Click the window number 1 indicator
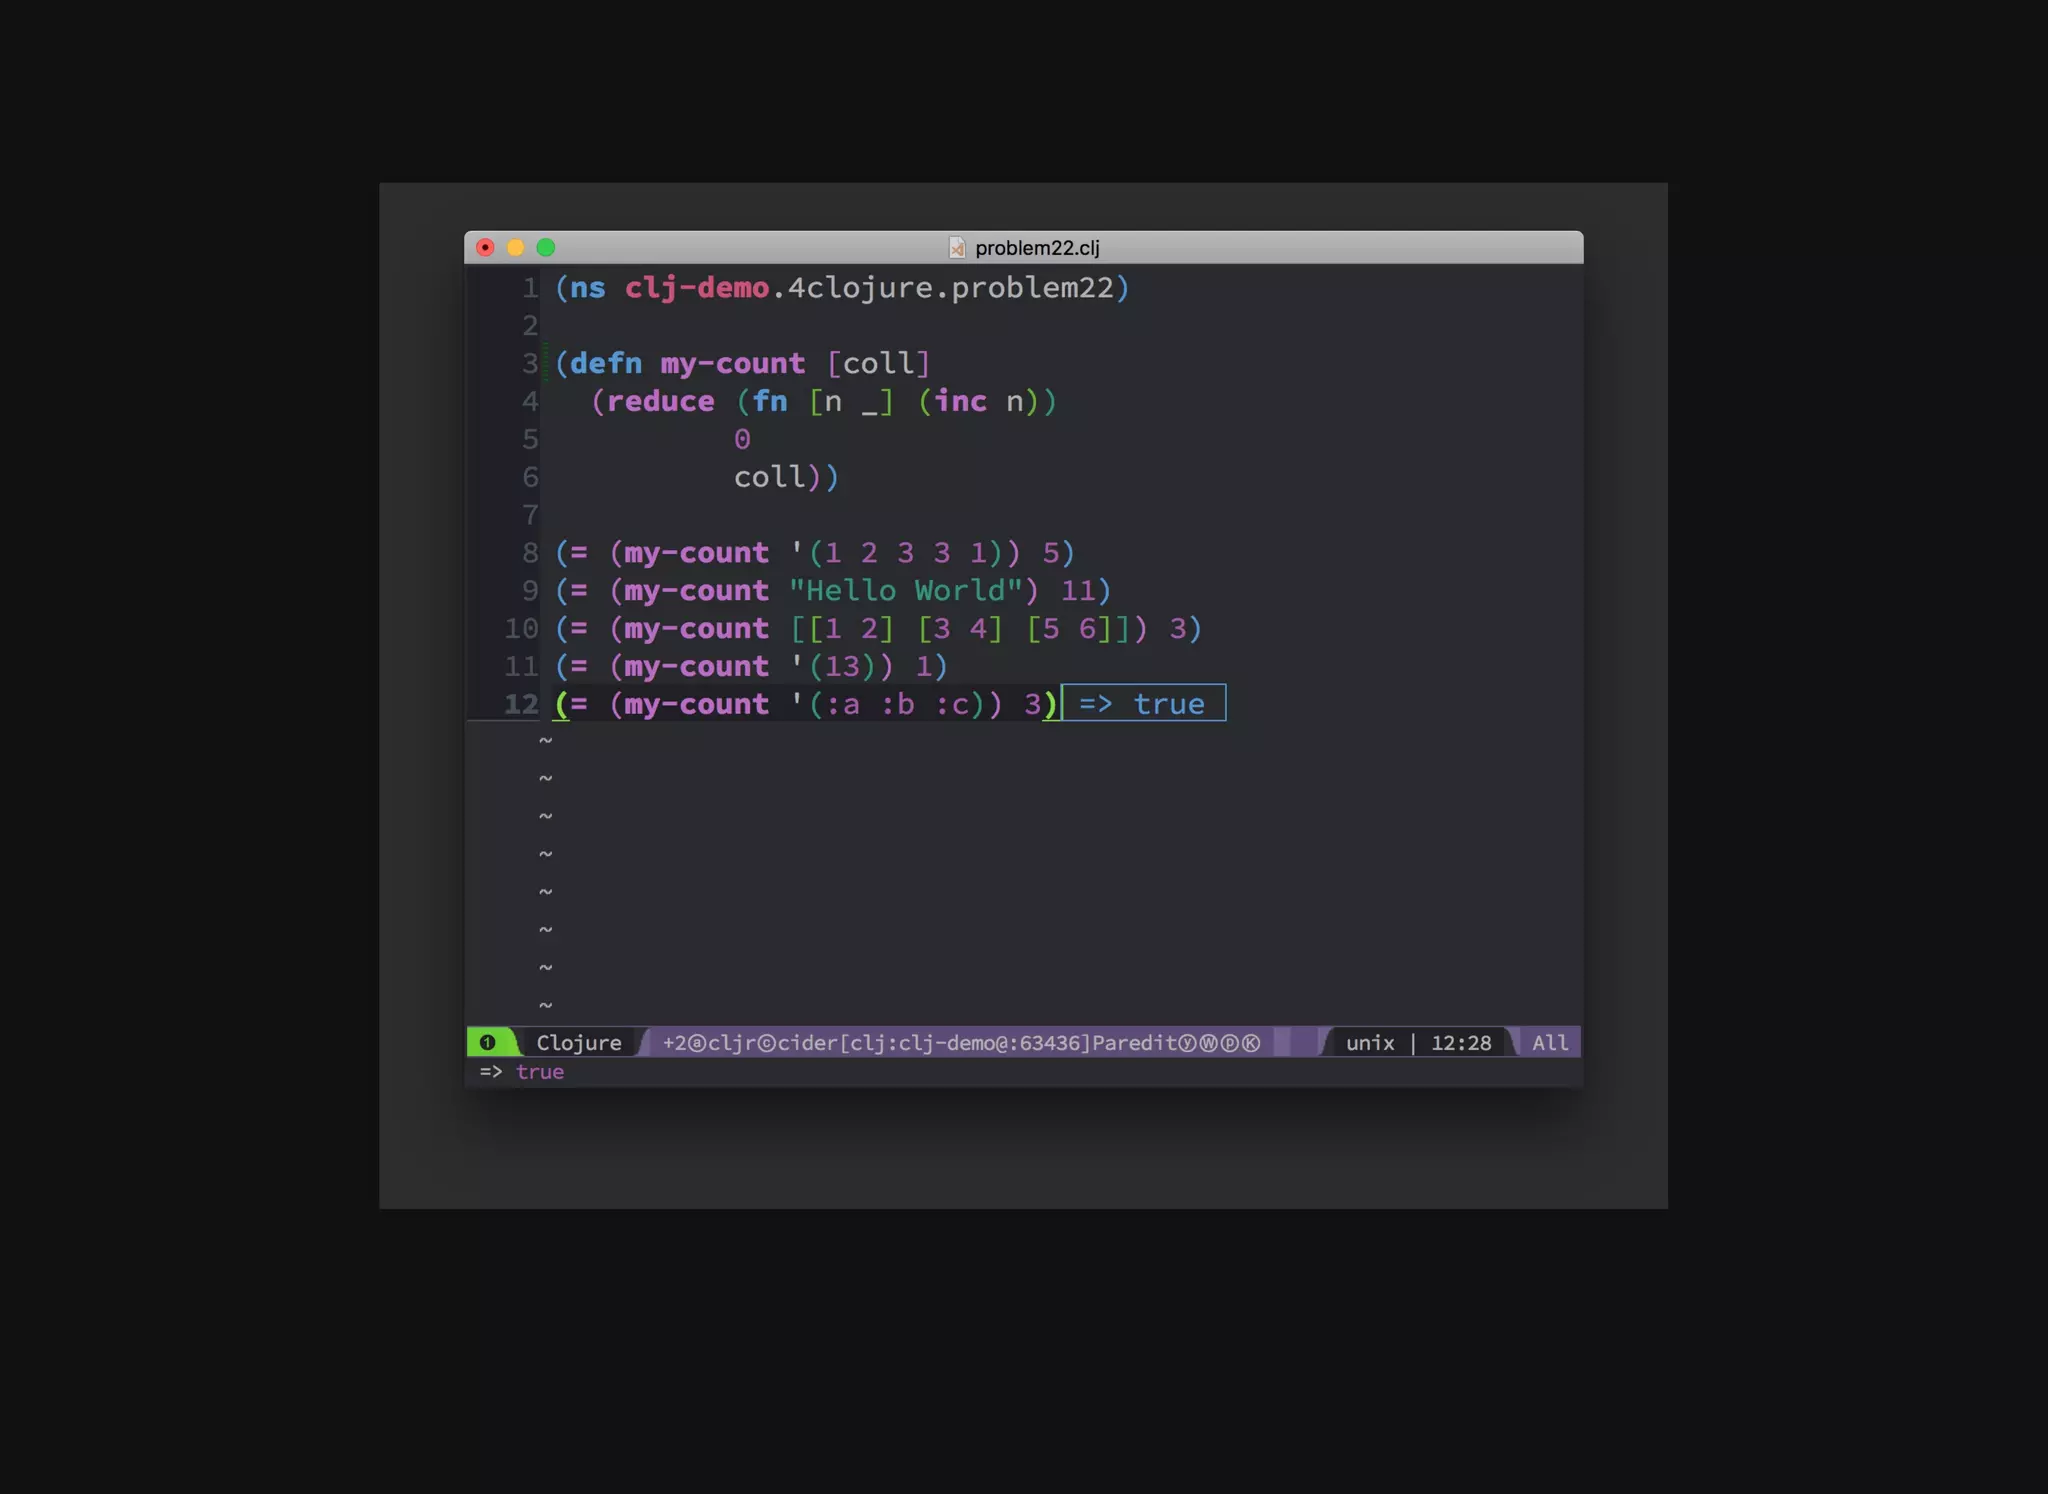2048x1494 pixels. (487, 1043)
